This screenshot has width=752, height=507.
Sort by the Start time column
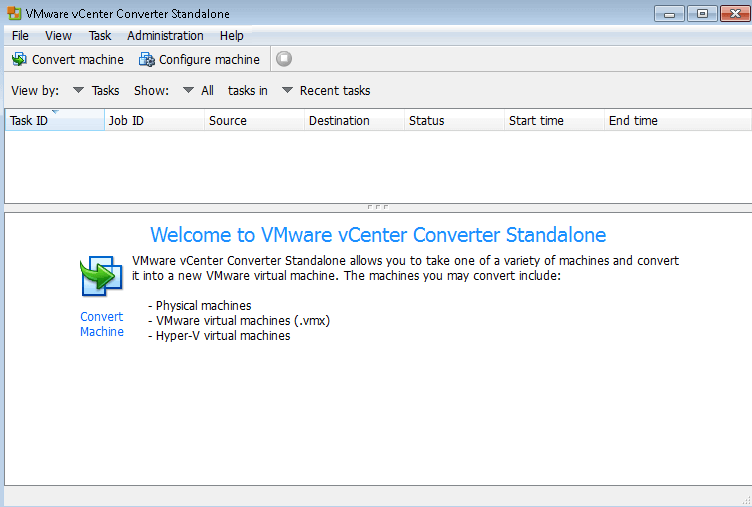pos(554,120)
